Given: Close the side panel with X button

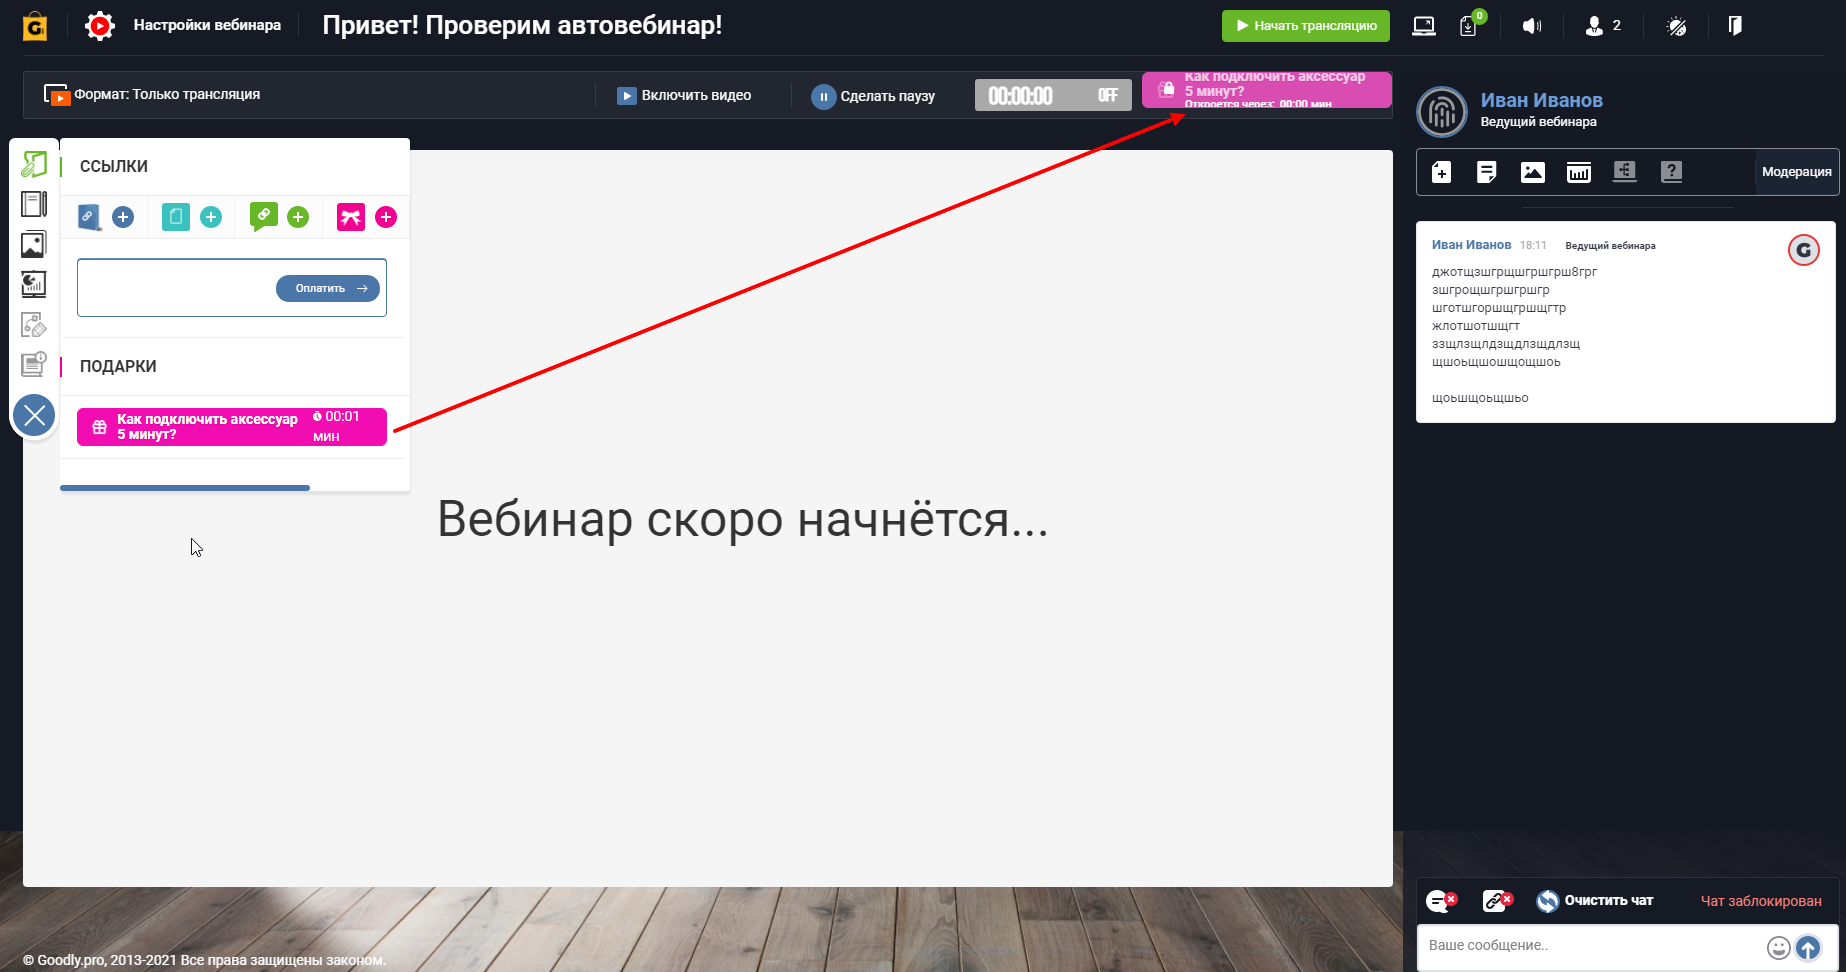Looking at the screenshot, I should click(34, 415).
